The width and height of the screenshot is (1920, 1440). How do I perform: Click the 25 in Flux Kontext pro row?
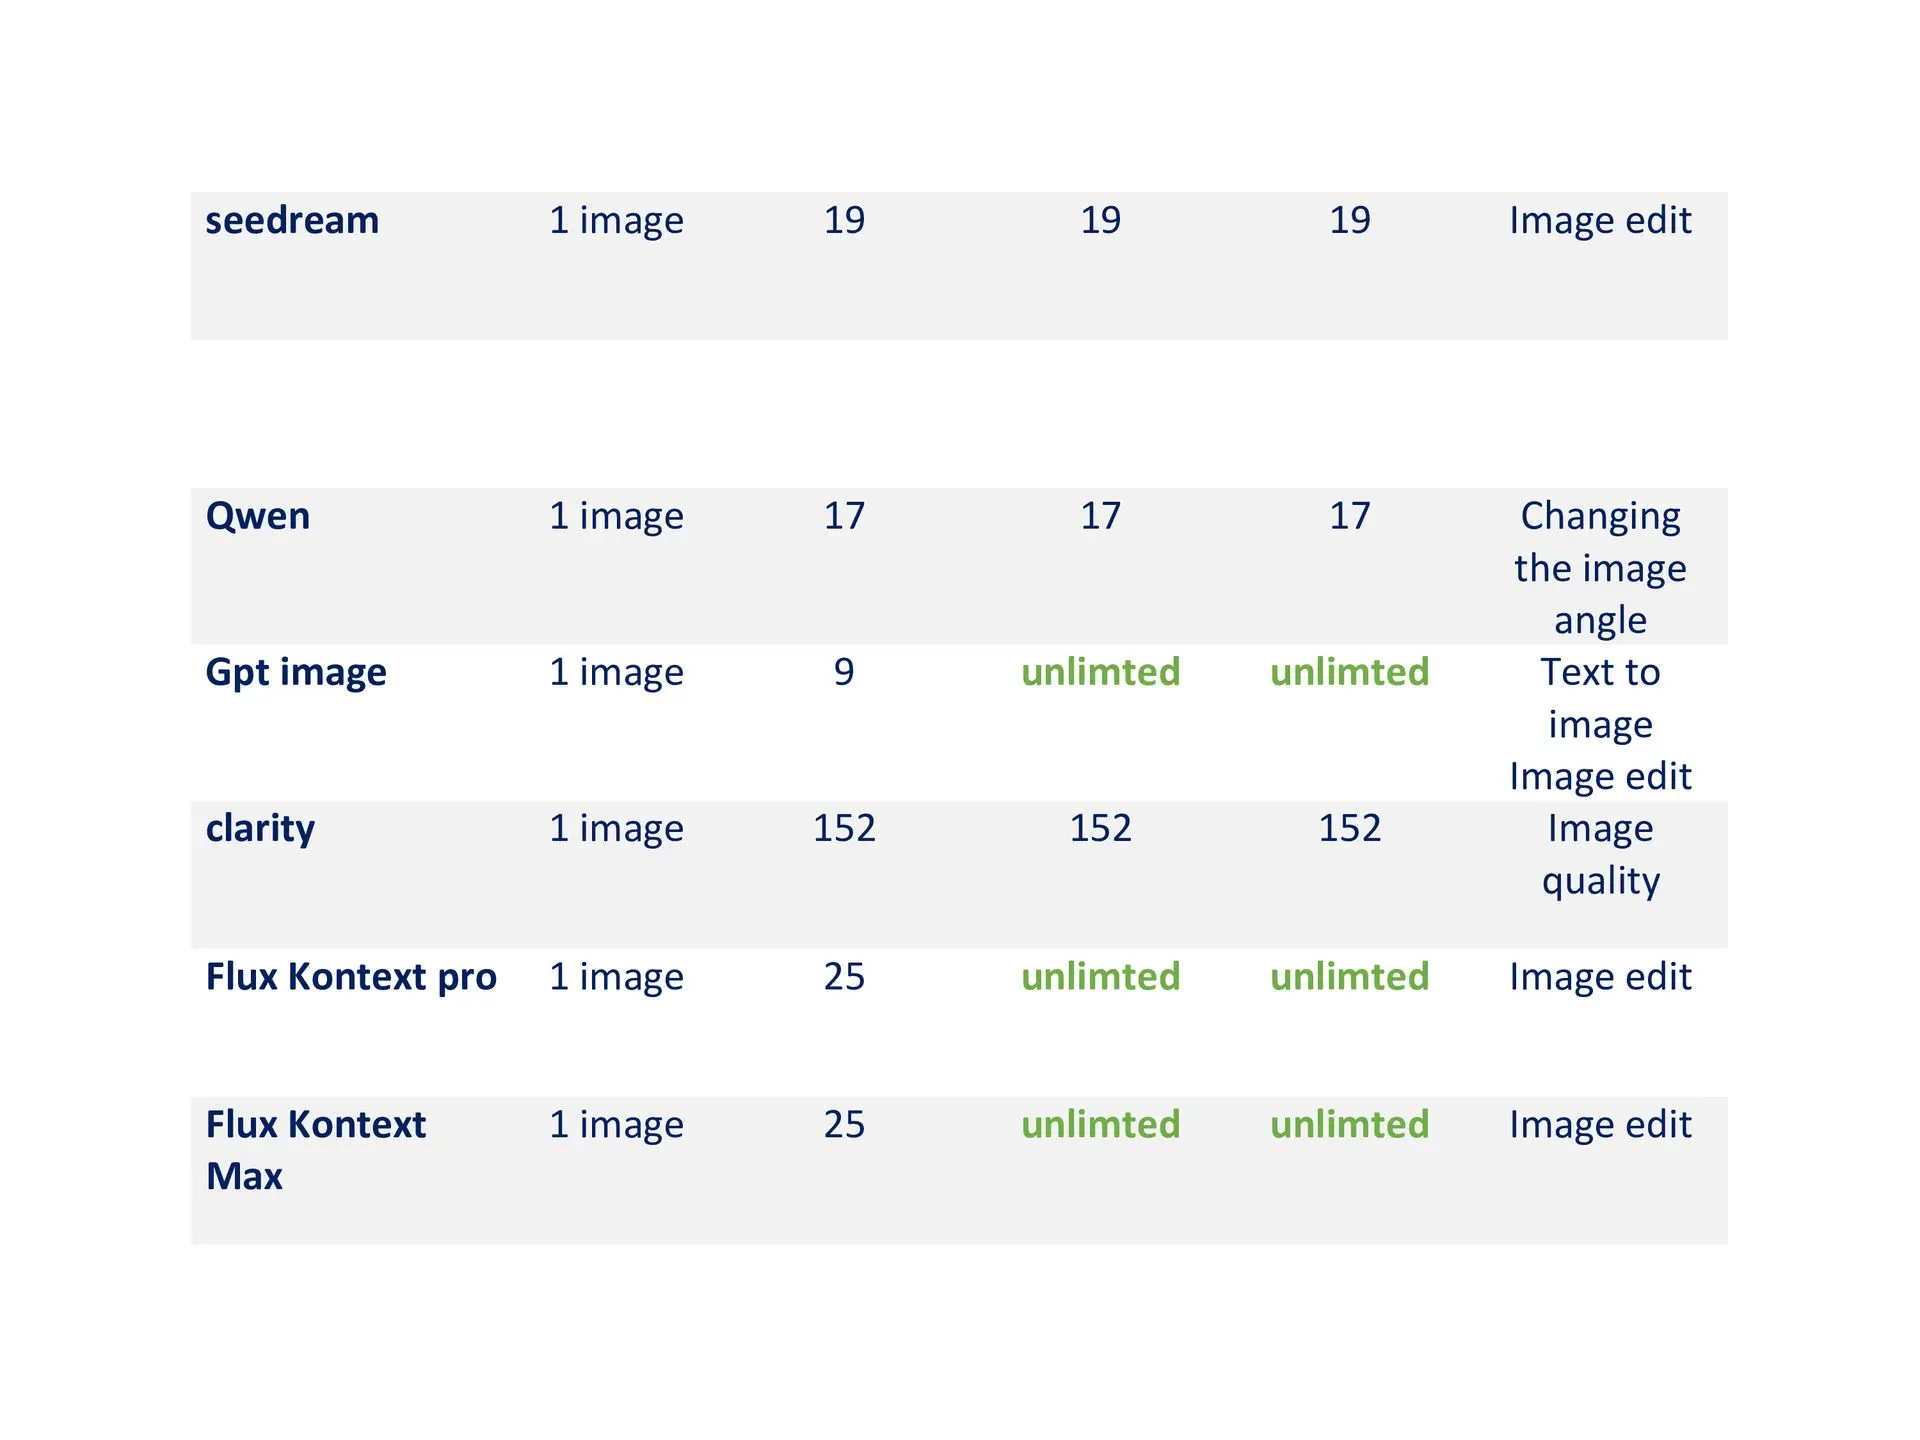coord(844,977)
